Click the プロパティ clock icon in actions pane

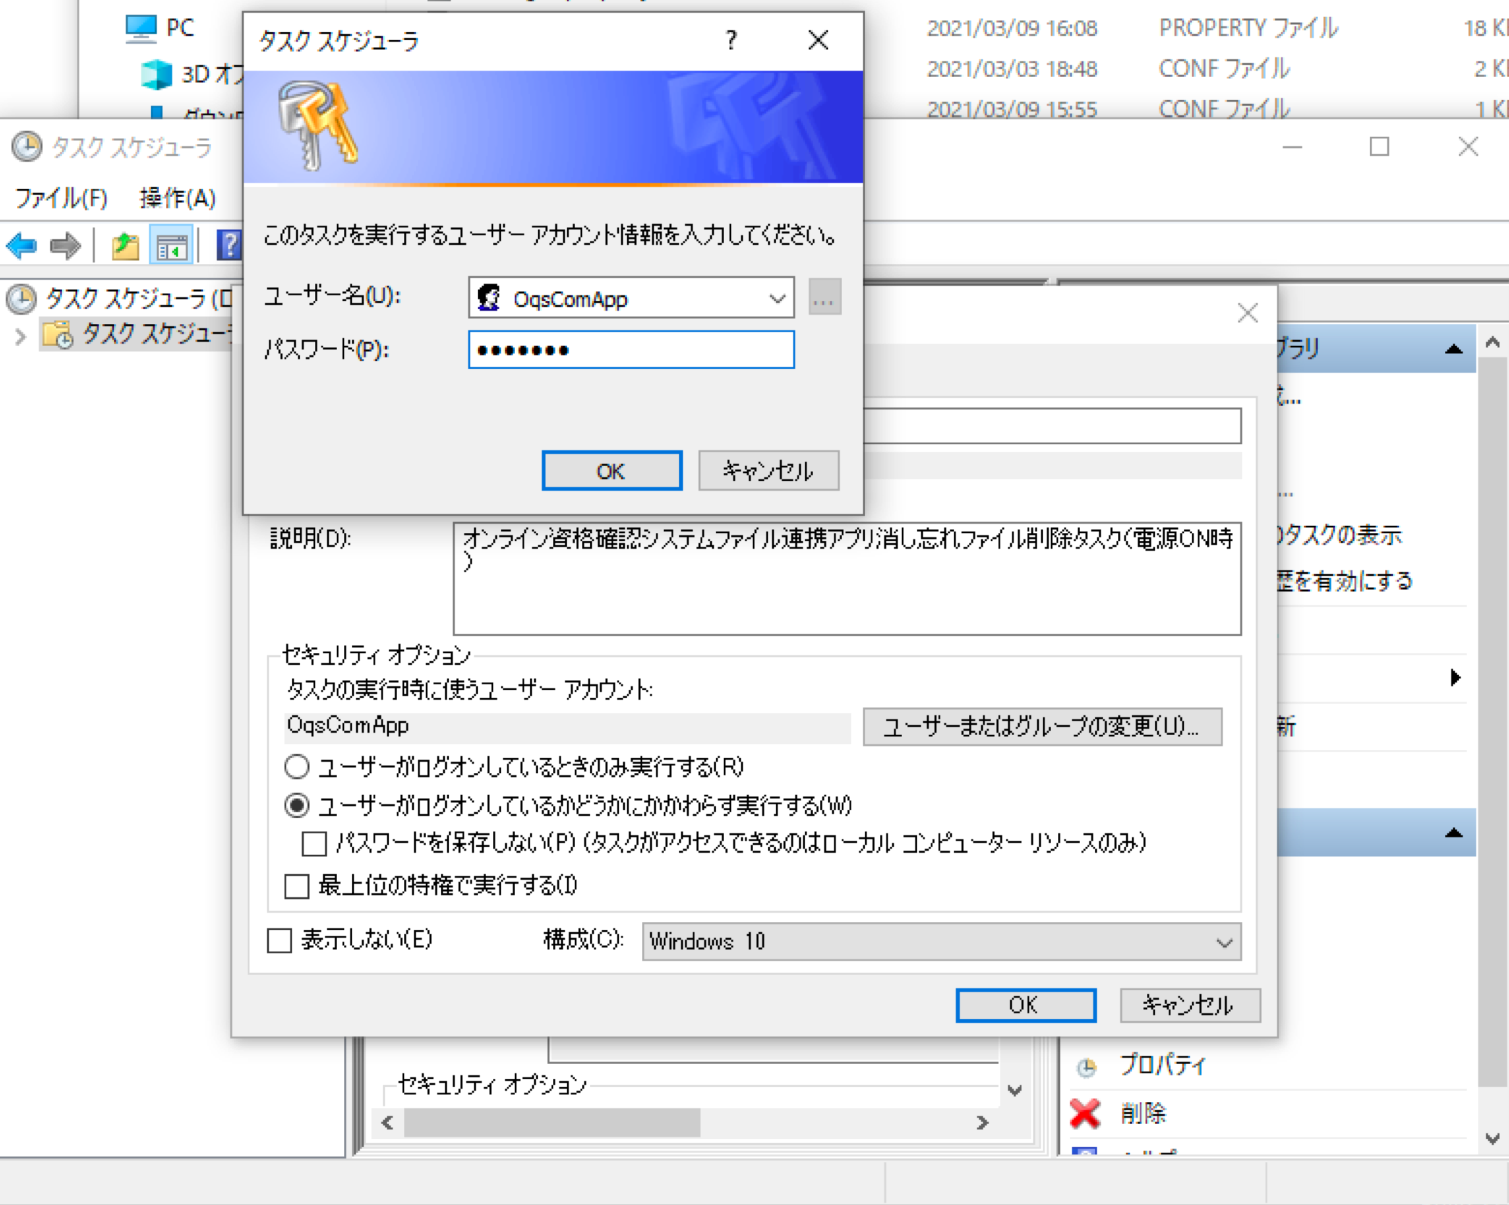click(1086, 1066)
